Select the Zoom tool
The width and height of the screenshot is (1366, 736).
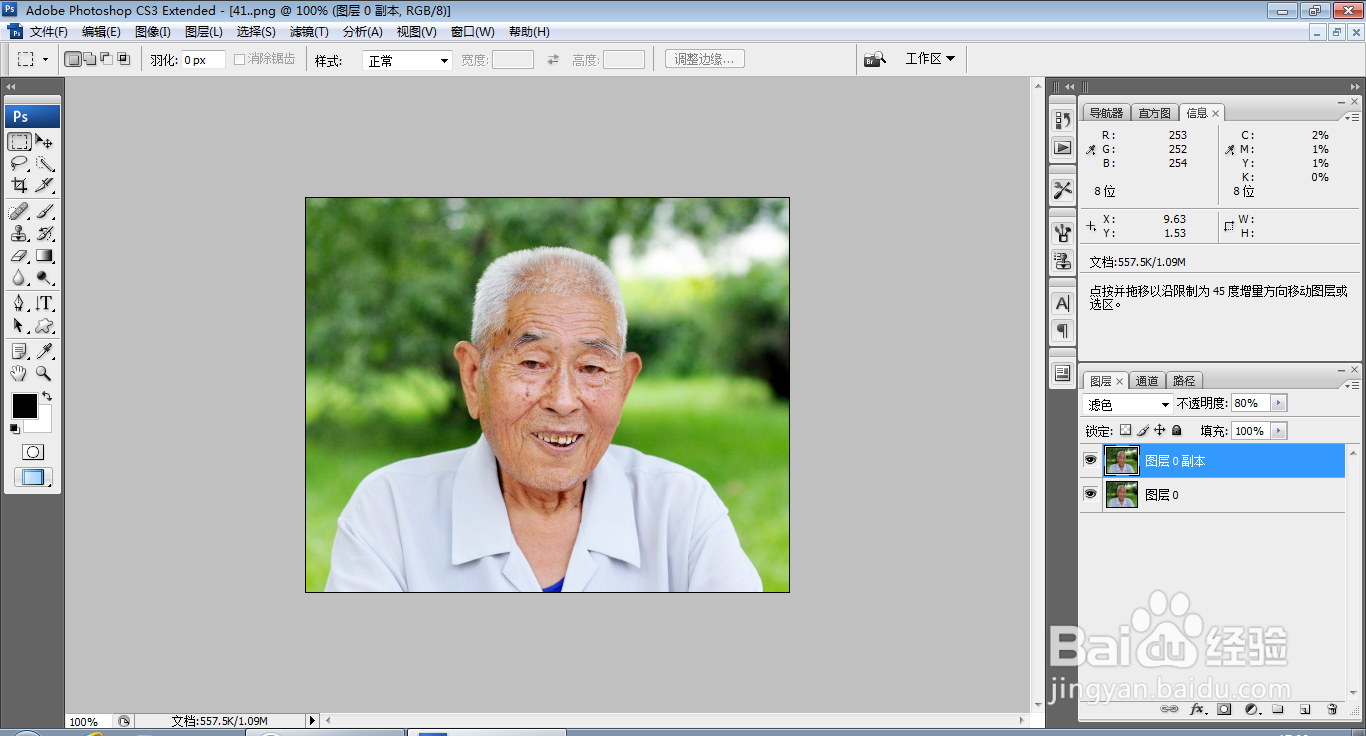[x=45, y=374]
